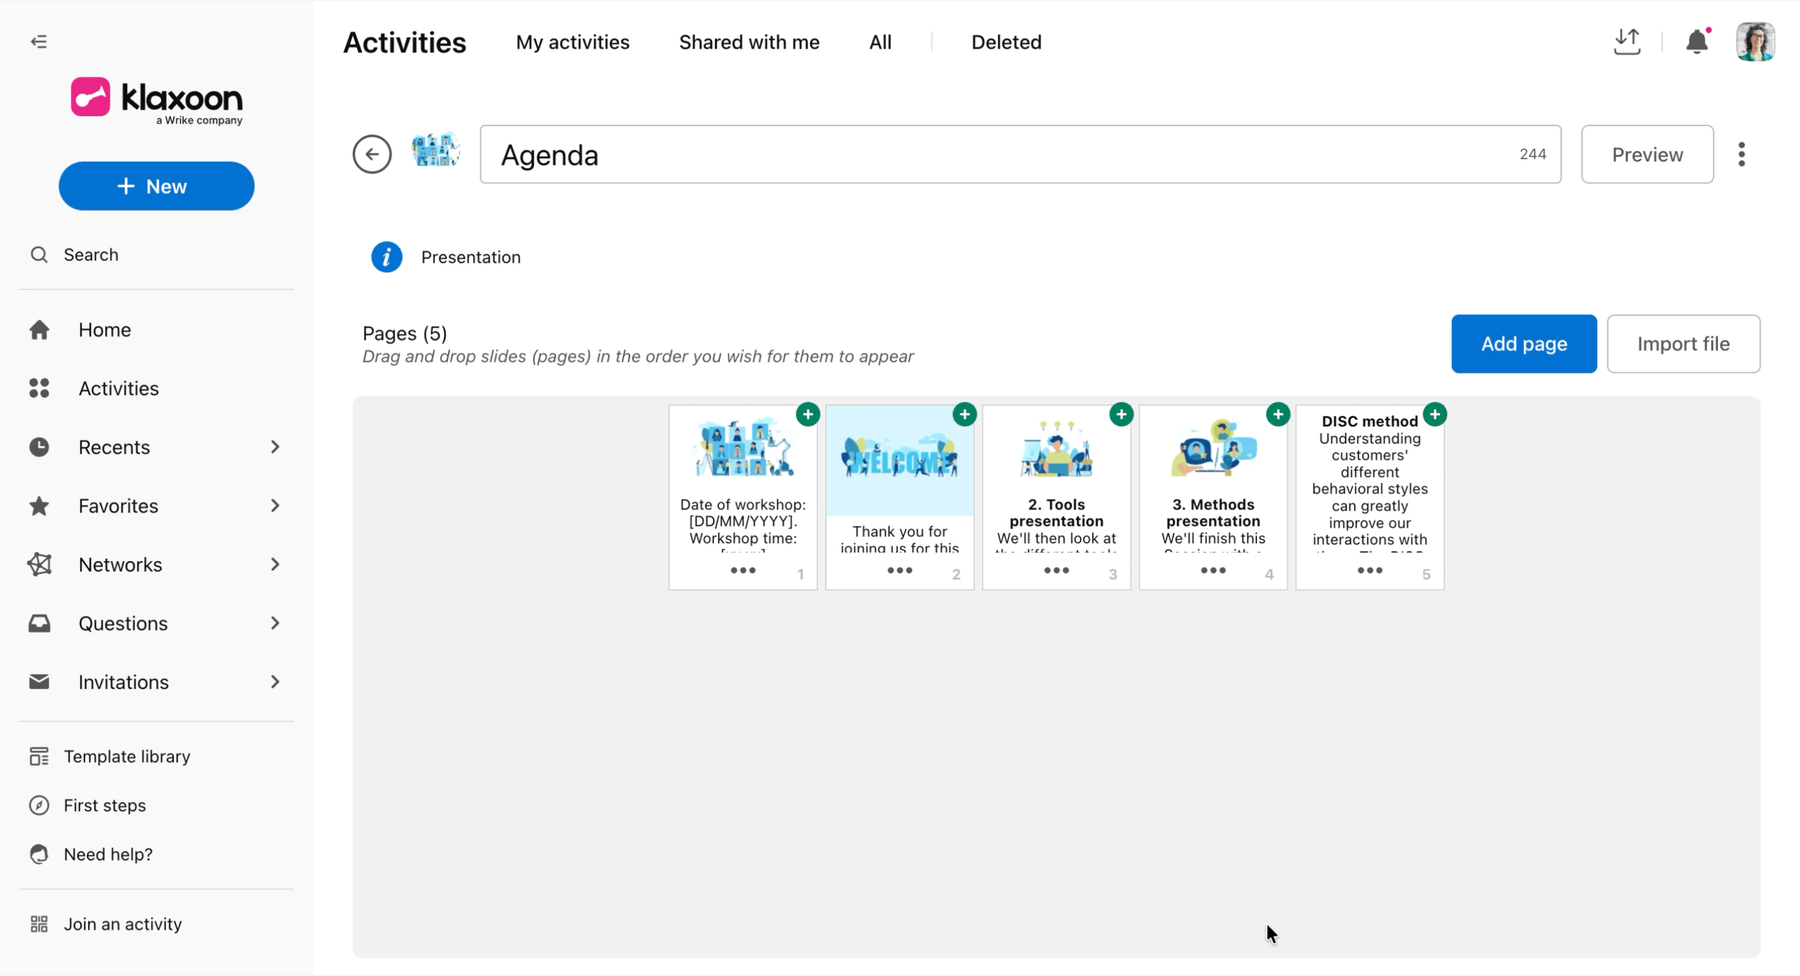This screenshot has height=976, width=1800.
Task: Collapse the sidebar with the top-left arrow icon
Action: coord(39,42)
